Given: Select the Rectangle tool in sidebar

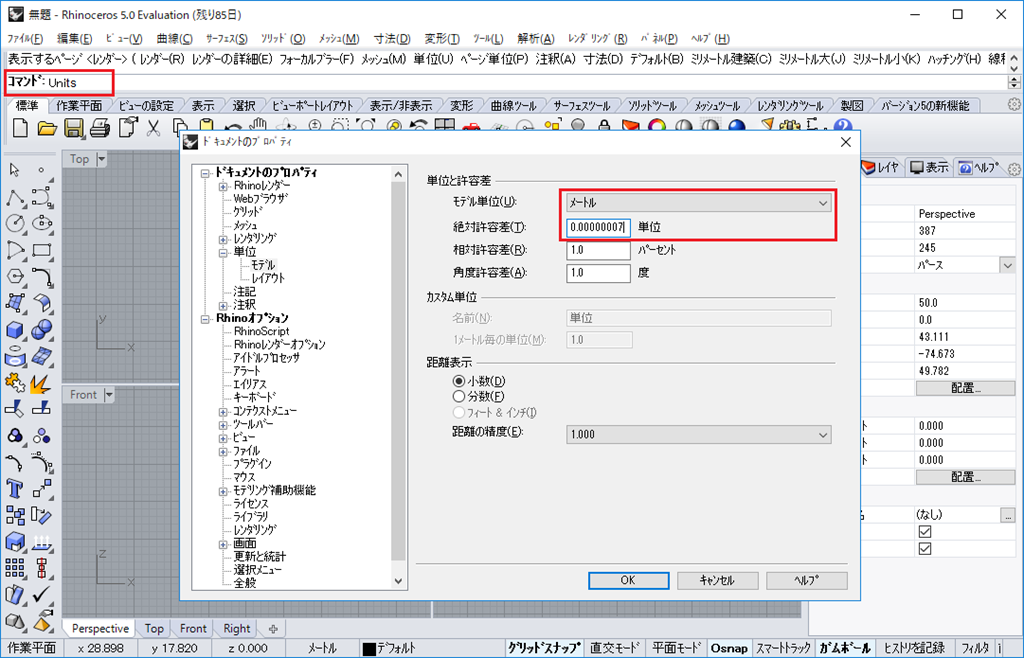Looking at the screenshot, I should pos(42,251).
